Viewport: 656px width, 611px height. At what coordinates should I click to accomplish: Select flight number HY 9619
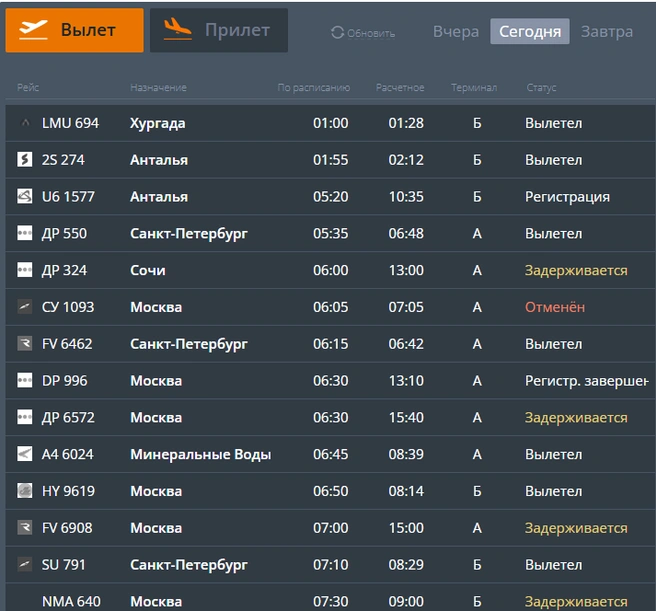click(x=68, y=491)
